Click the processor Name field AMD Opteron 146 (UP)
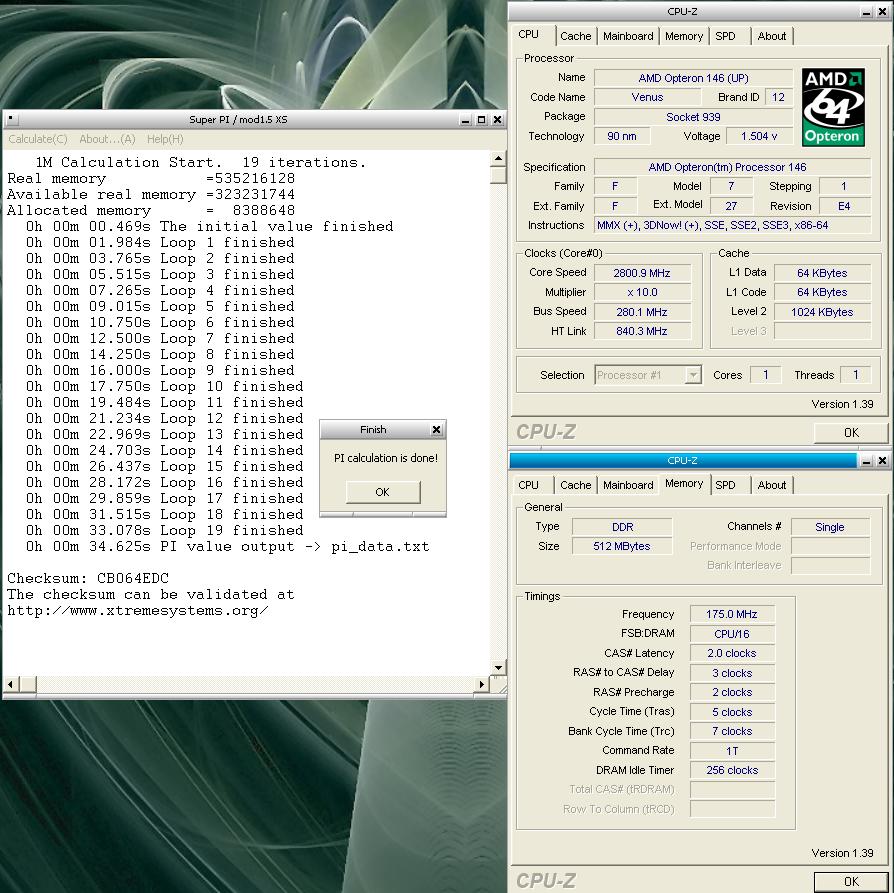This screenshot has width=894, height=893. coord(693,78)
